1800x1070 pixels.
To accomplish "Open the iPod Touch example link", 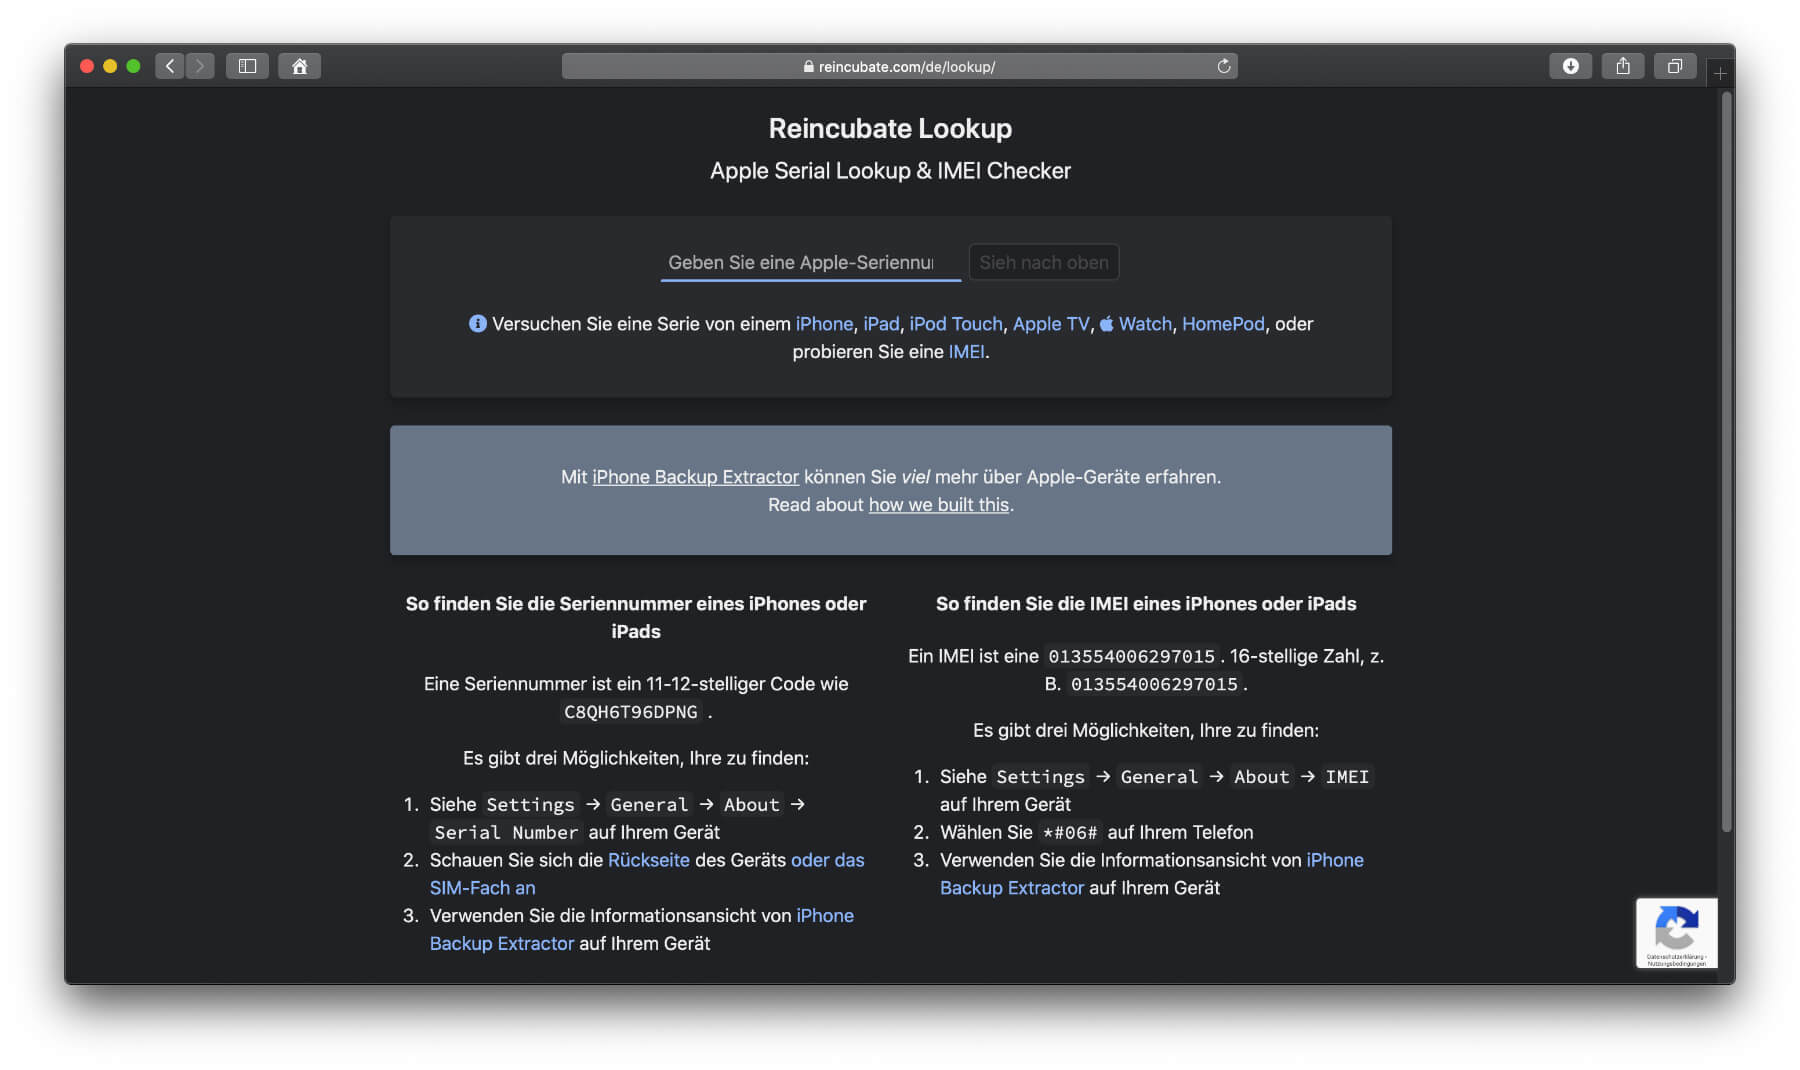I will pyautogui.click(x=955, y=324).
